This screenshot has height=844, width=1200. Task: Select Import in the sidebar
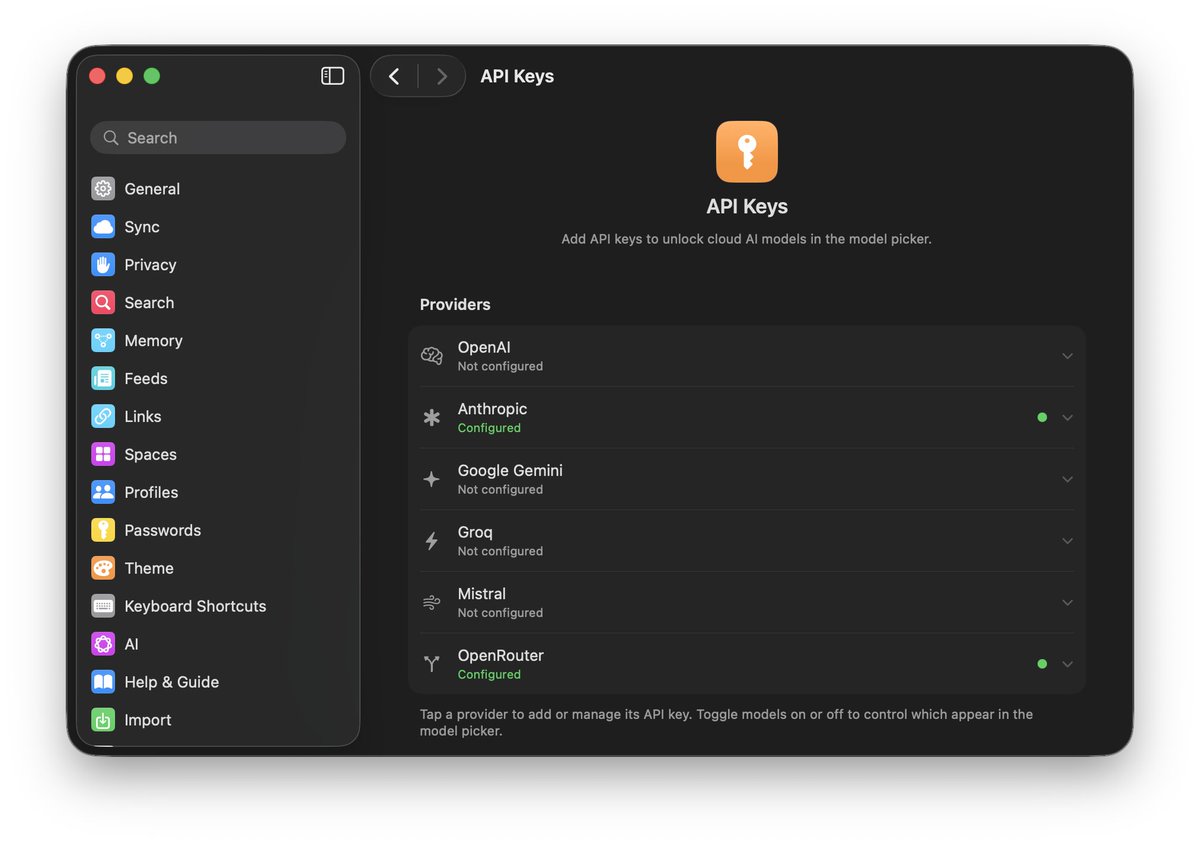tap(218, 720)
